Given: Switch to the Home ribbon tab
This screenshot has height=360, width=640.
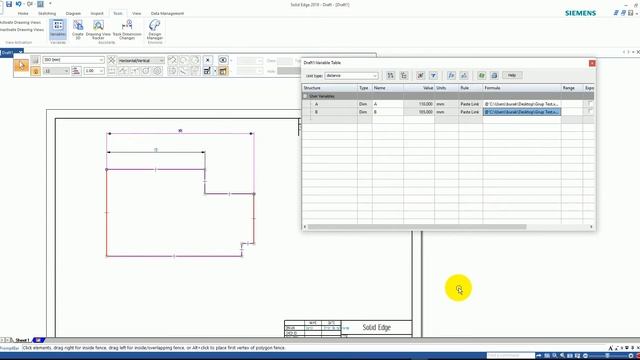Looking at the screenshot, I should point(23,13).
